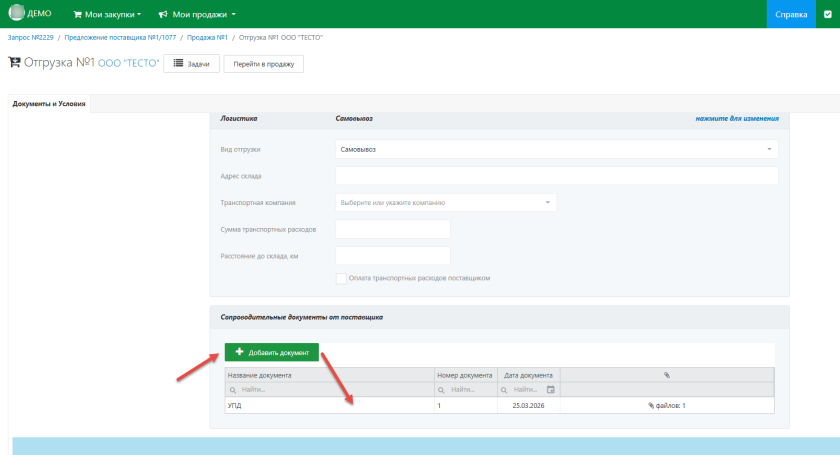
Task: Click the shopping cart icon beside Отгрузка №1
Action: (x=14, y=62)
